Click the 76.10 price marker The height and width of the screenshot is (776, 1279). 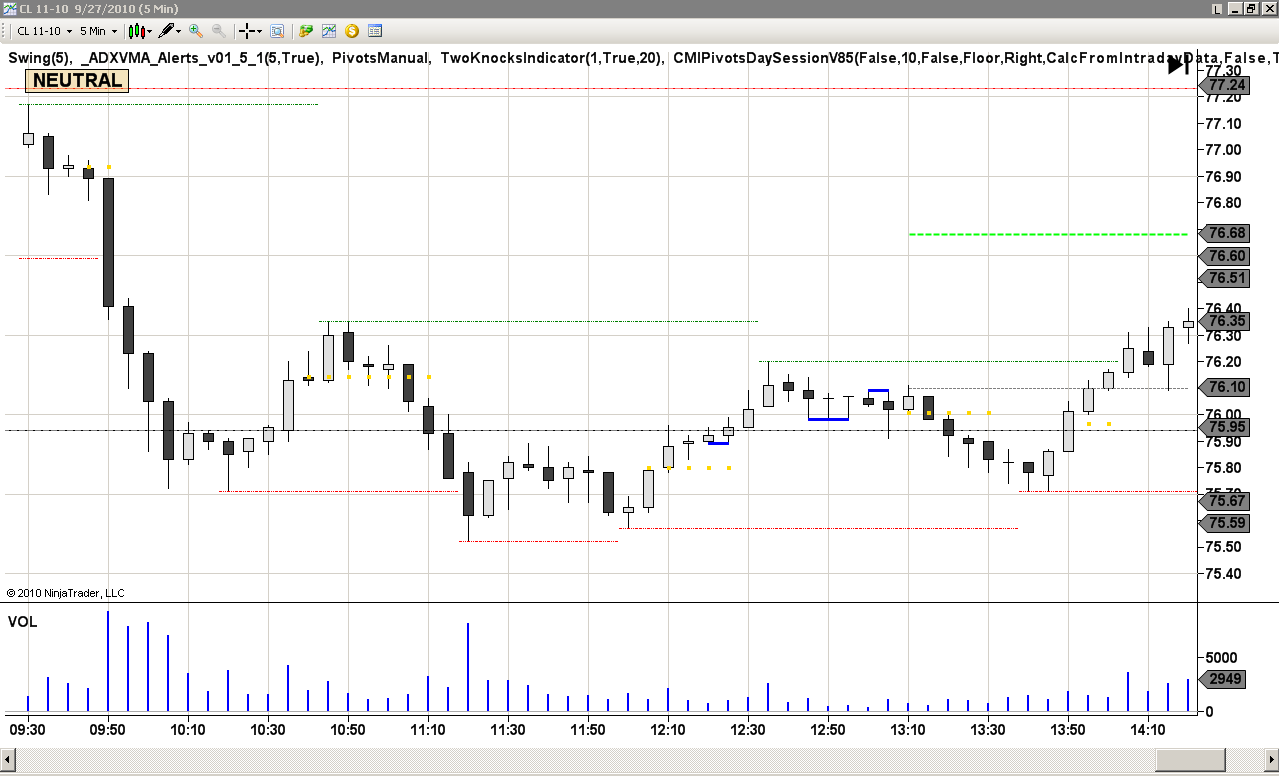pyautogui.click(x=1226, y=387)
